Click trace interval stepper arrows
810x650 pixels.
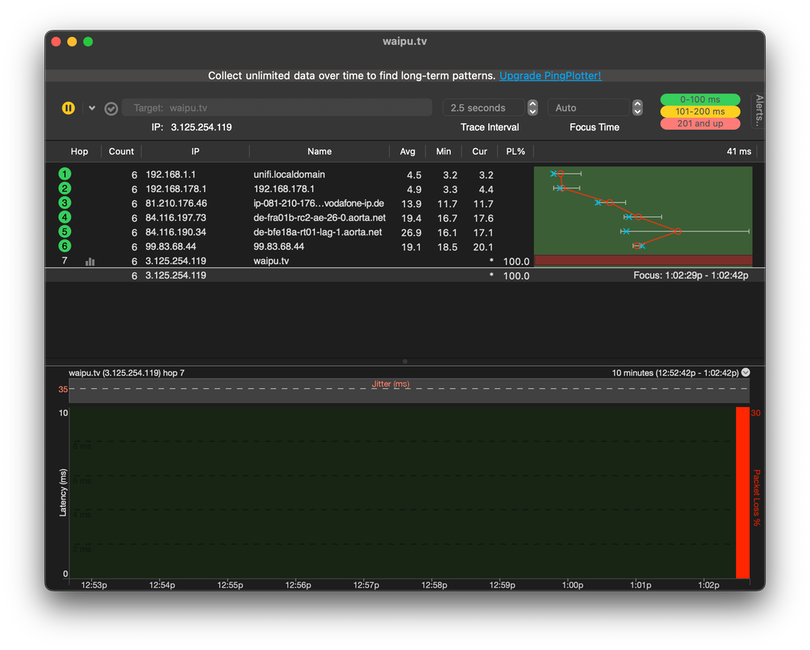coord(533,107)
